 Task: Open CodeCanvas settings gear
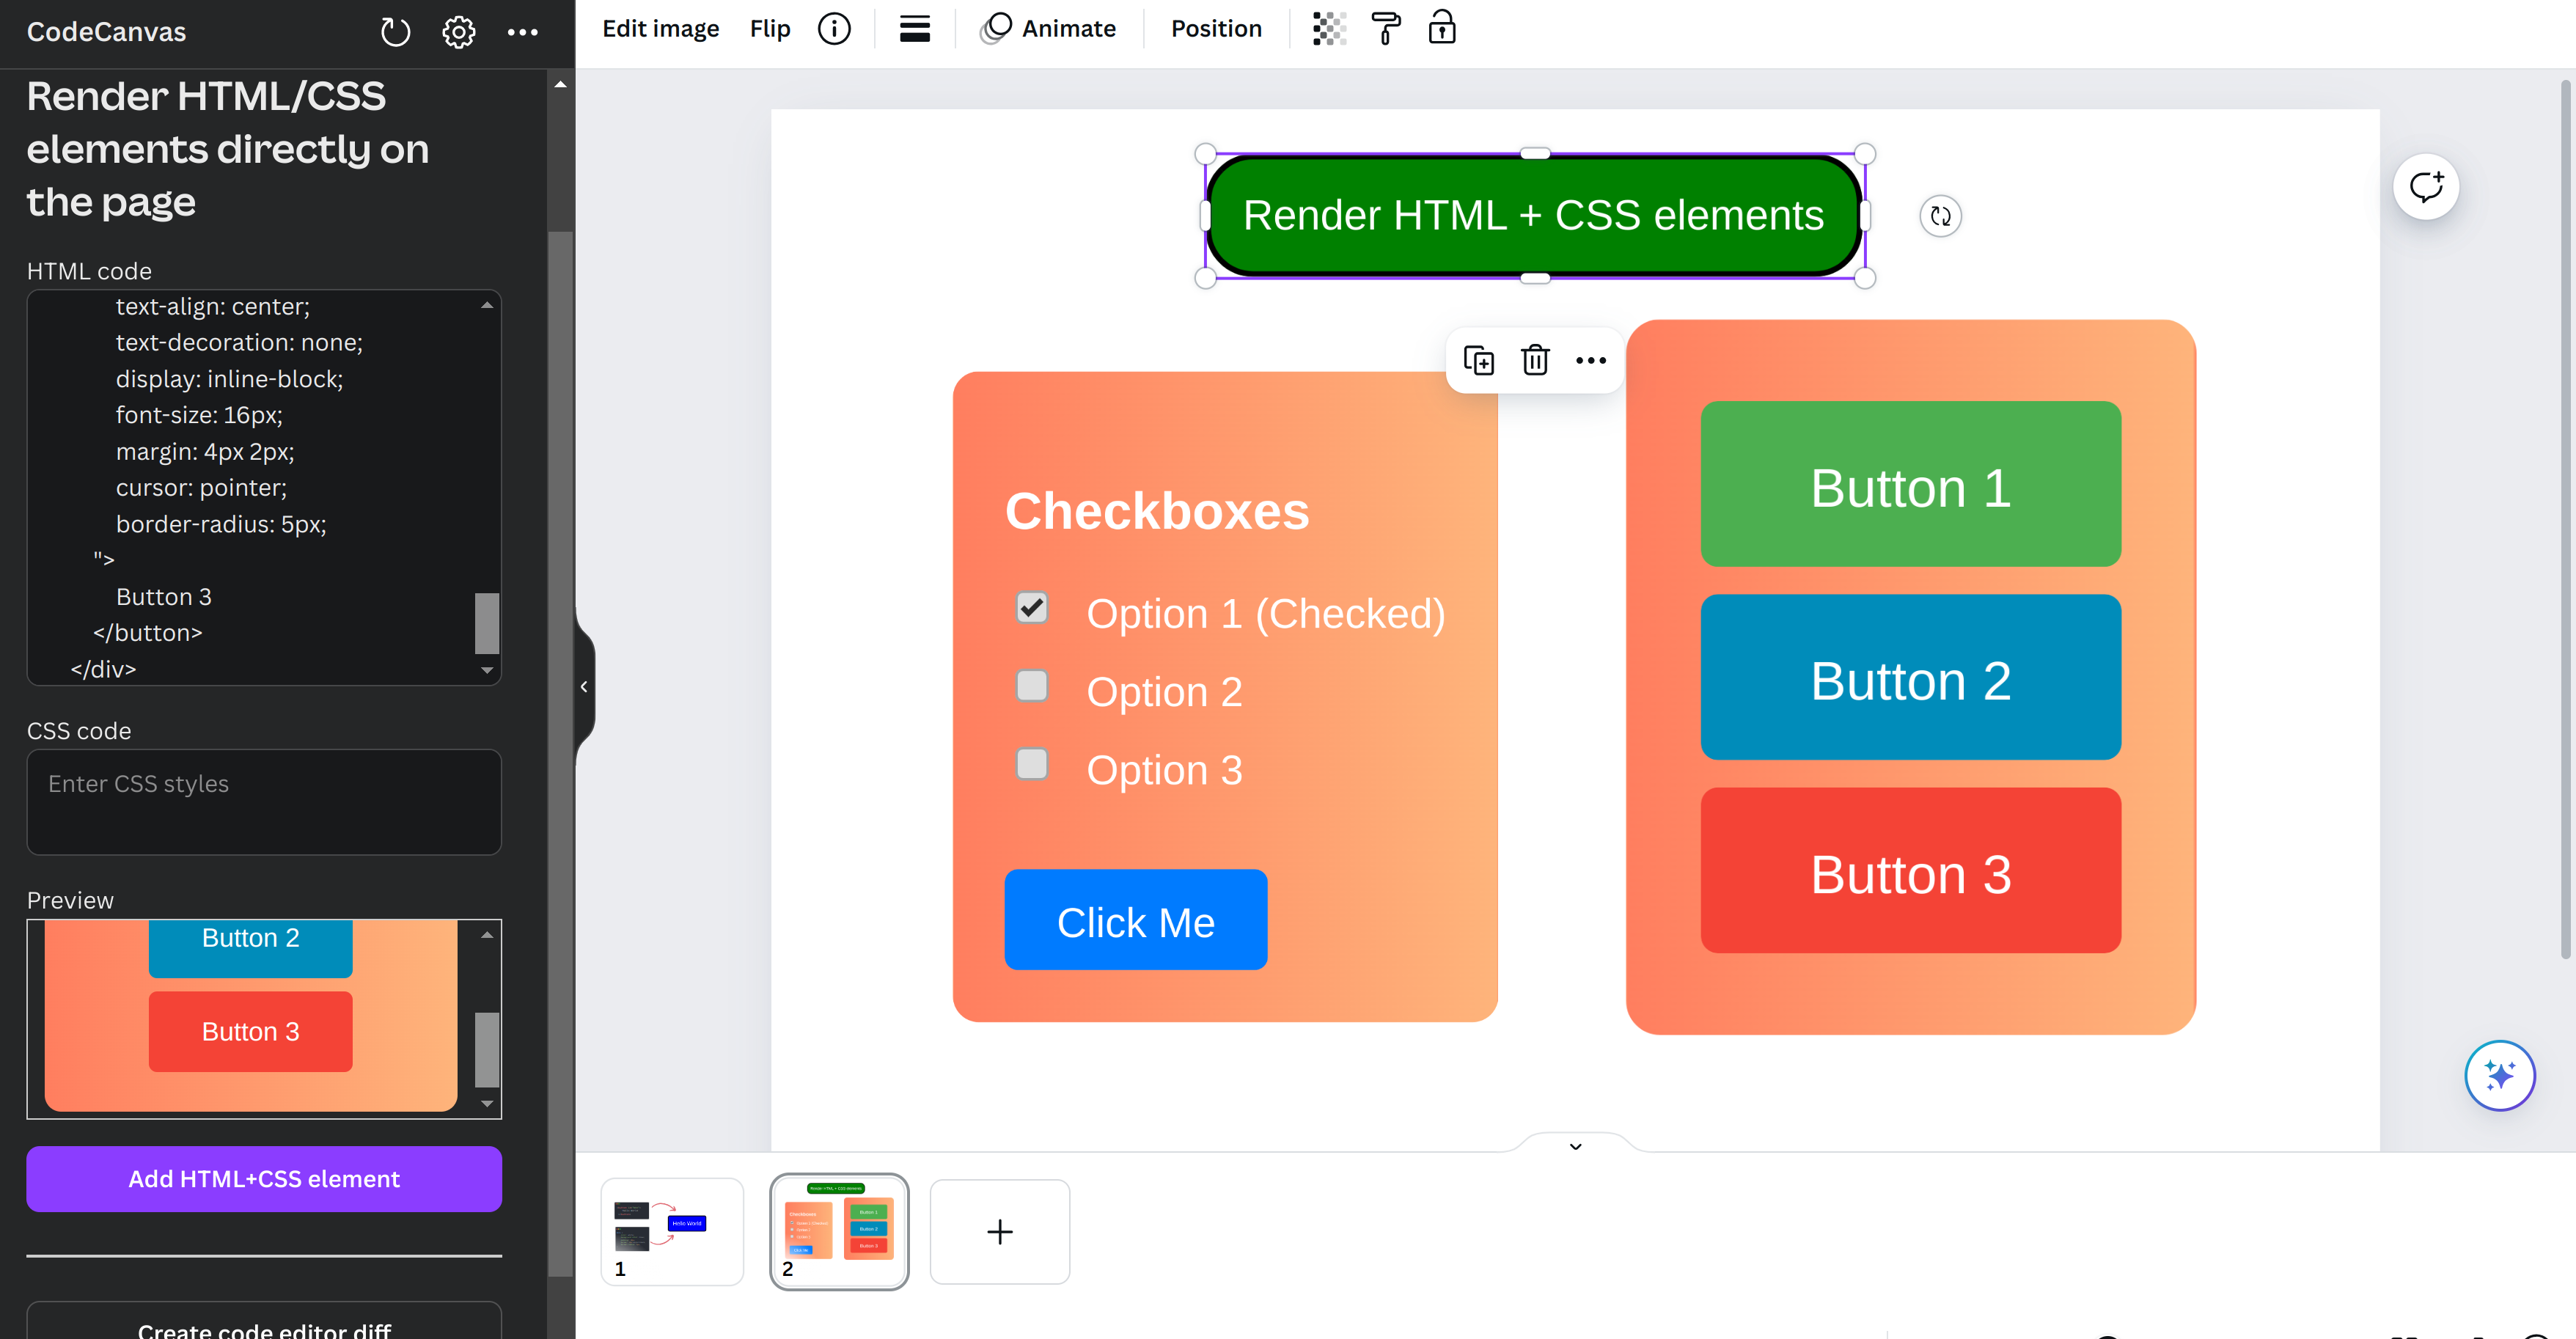pyautogui.click(x=458, y=32)
